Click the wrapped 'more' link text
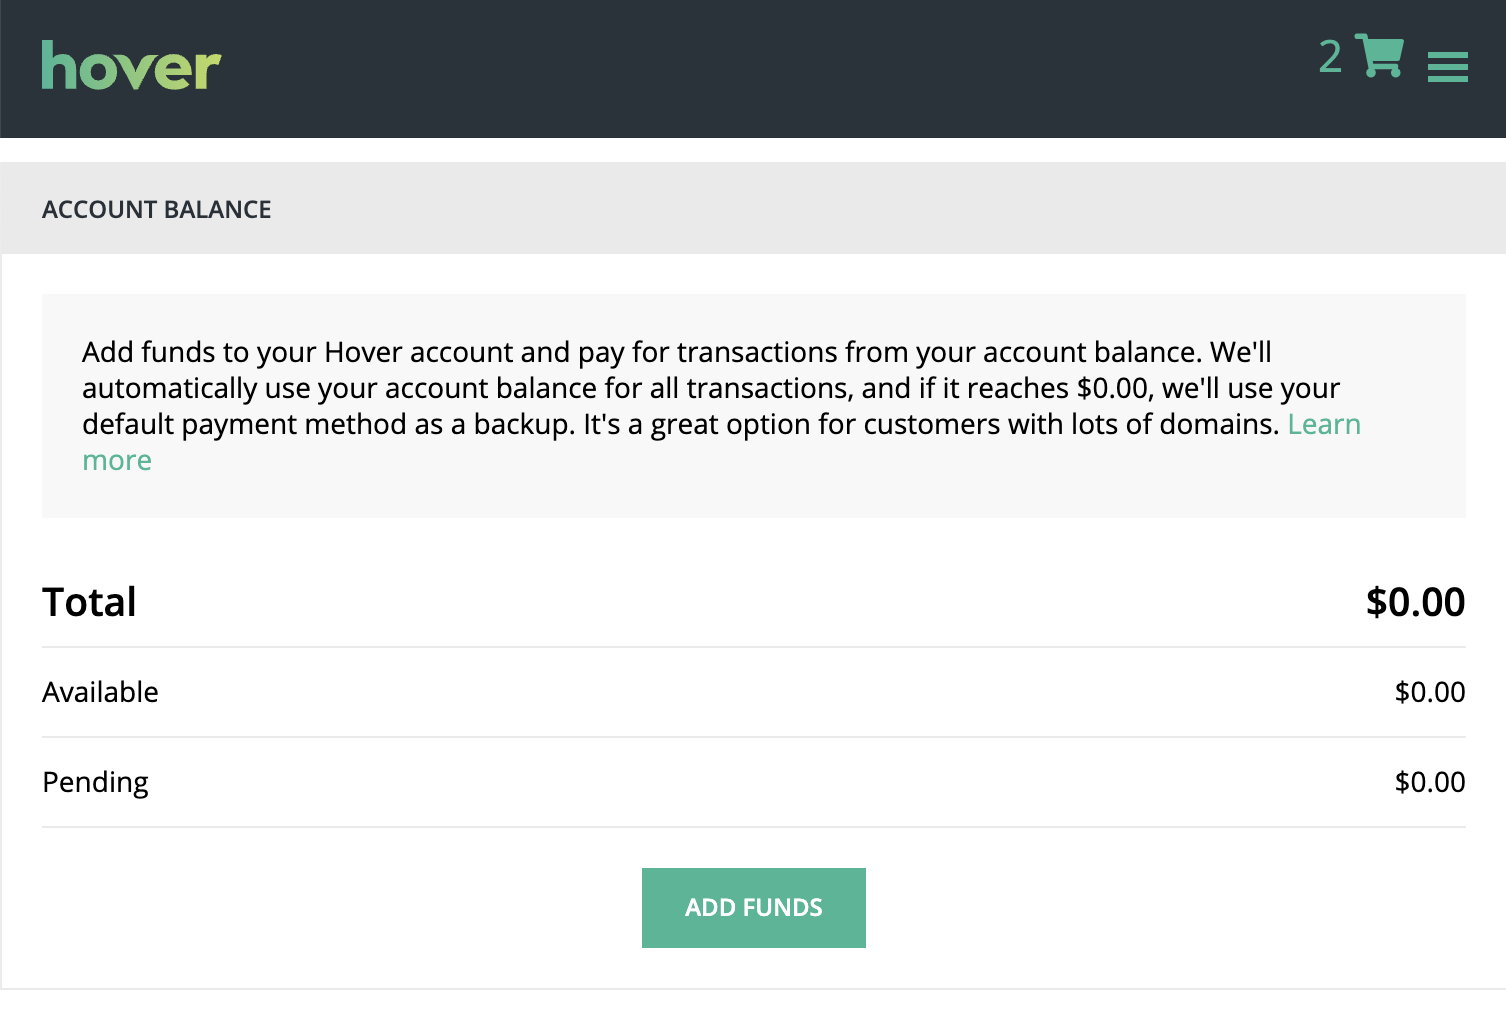This screenshot has width=1506, height=1022. (117, 460)
